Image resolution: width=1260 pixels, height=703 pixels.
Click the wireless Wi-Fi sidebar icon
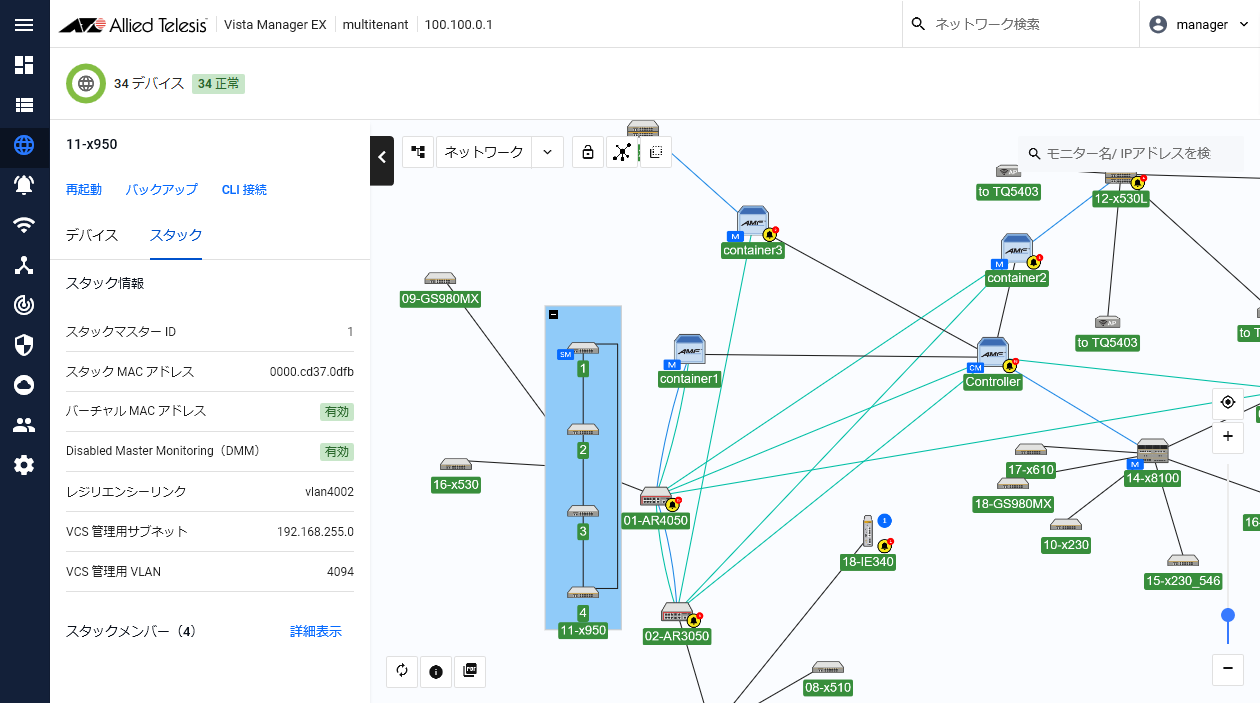click(x=24, y=225)
